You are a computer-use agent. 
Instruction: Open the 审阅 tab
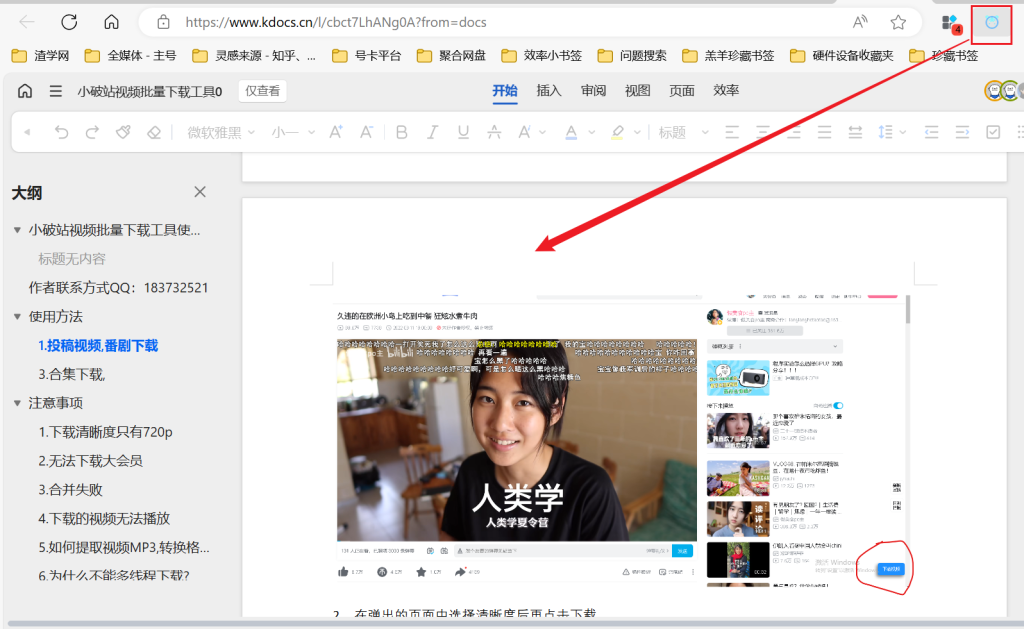point(594,91)
